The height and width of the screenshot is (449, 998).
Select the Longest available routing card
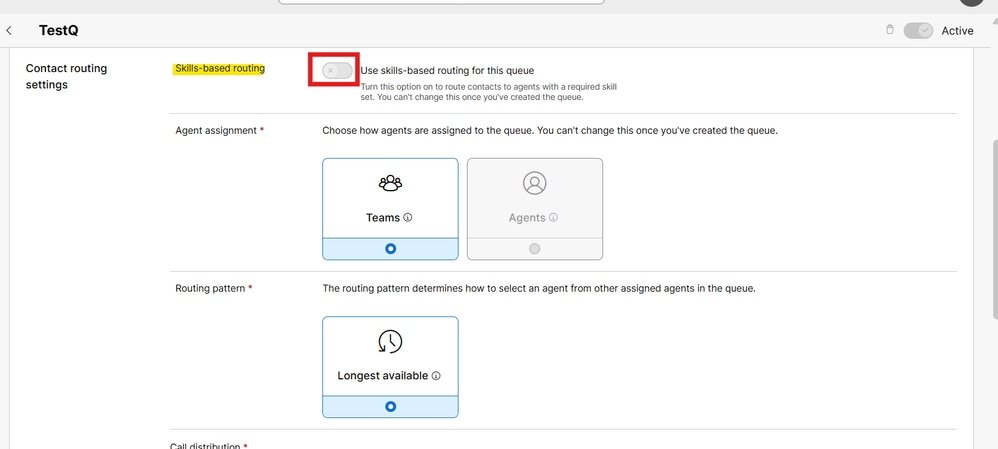(390, 367)
